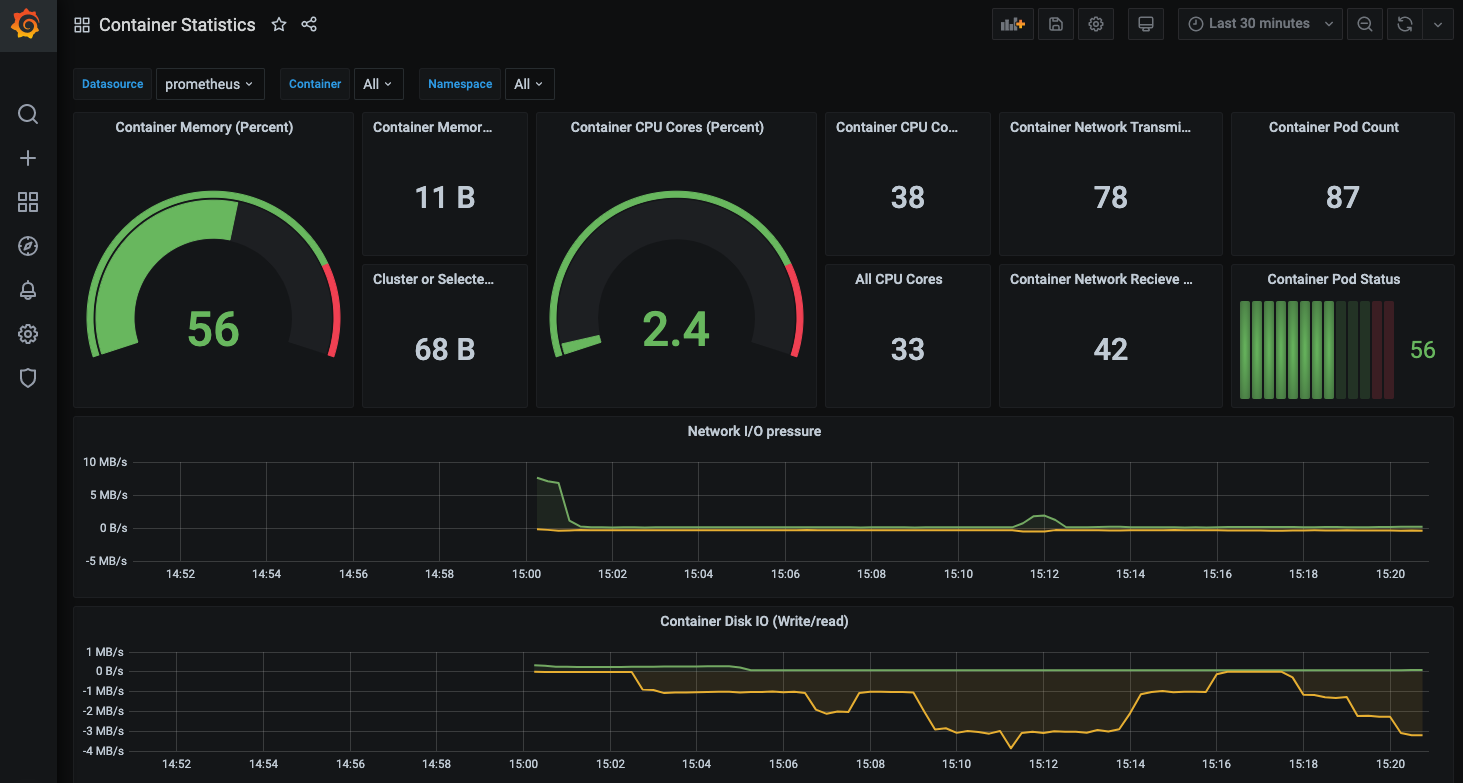Screen dimensions: 1463x783
Task: Zoom out the time range
Action: (1365, 24)
